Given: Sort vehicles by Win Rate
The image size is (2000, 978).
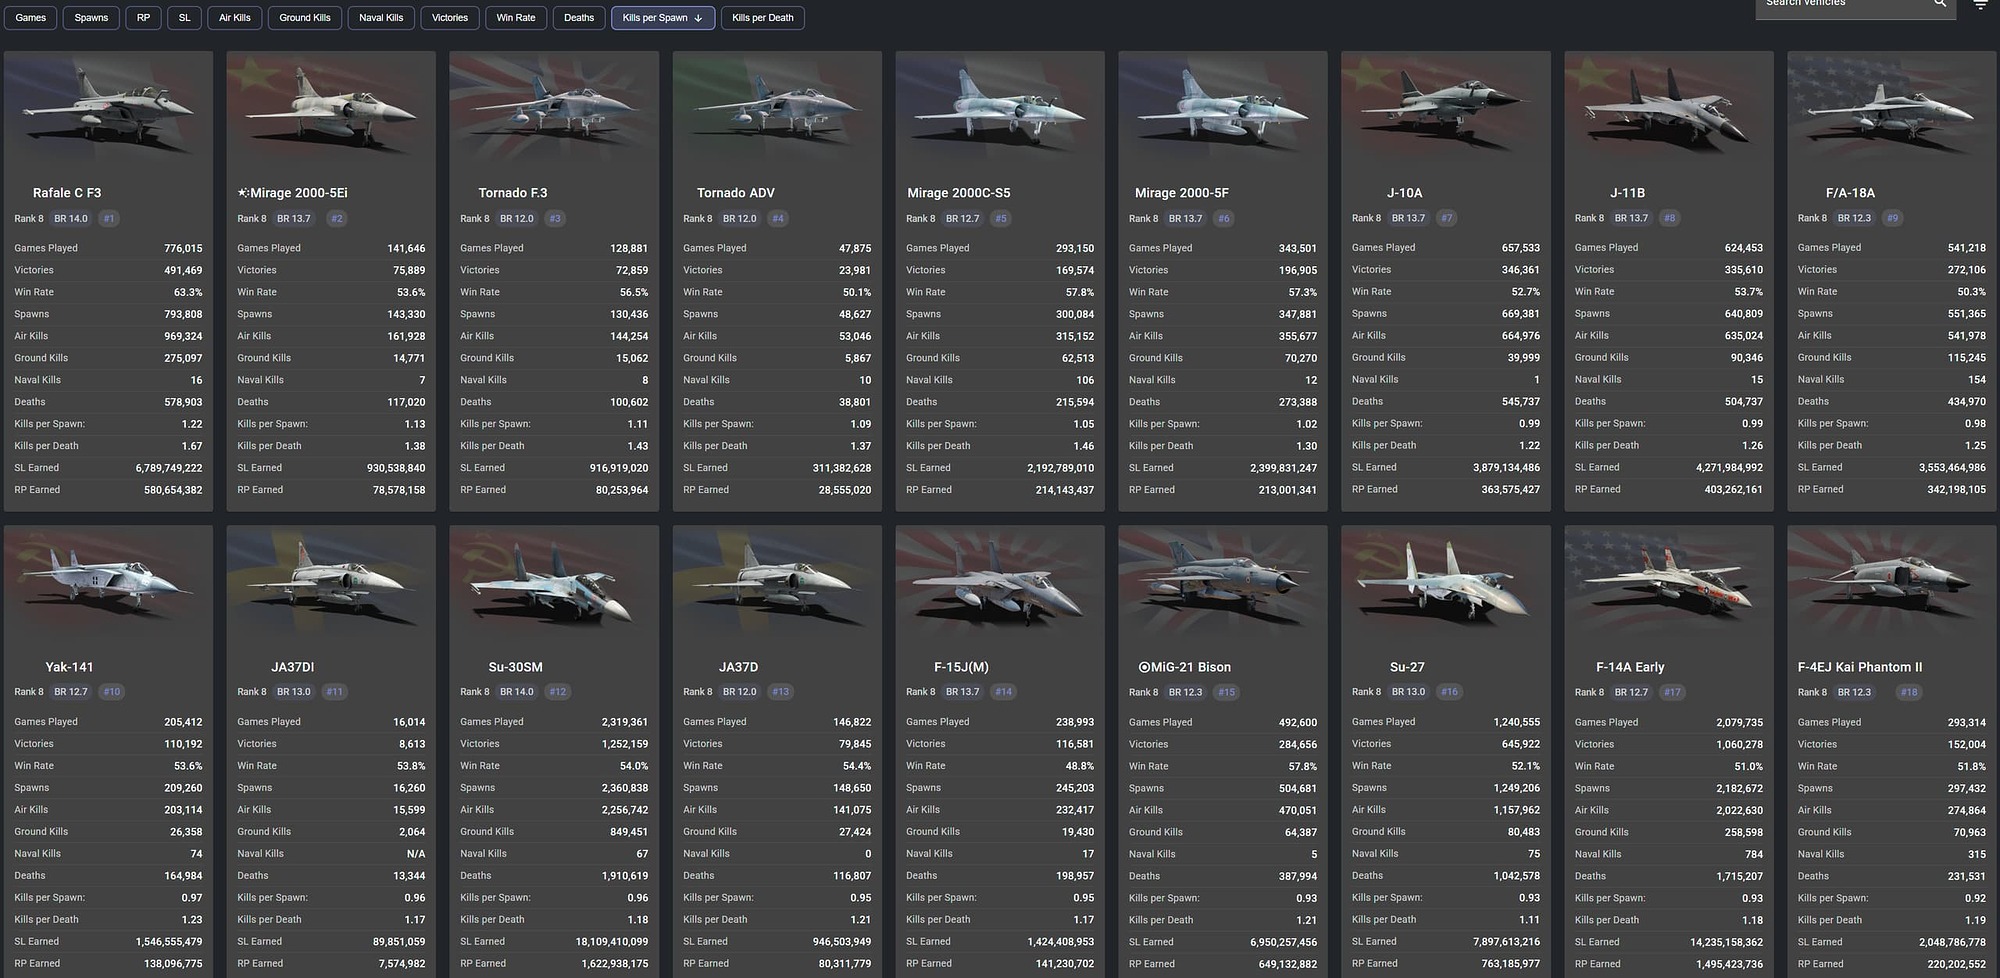Looking at the screenshot, I should click(x=516, y=17).
